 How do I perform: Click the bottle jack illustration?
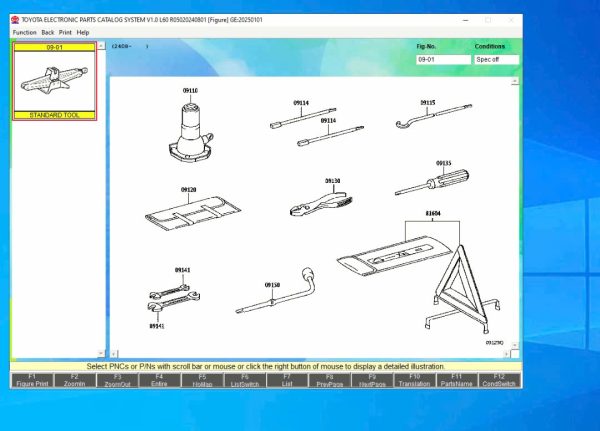point(190,132)
